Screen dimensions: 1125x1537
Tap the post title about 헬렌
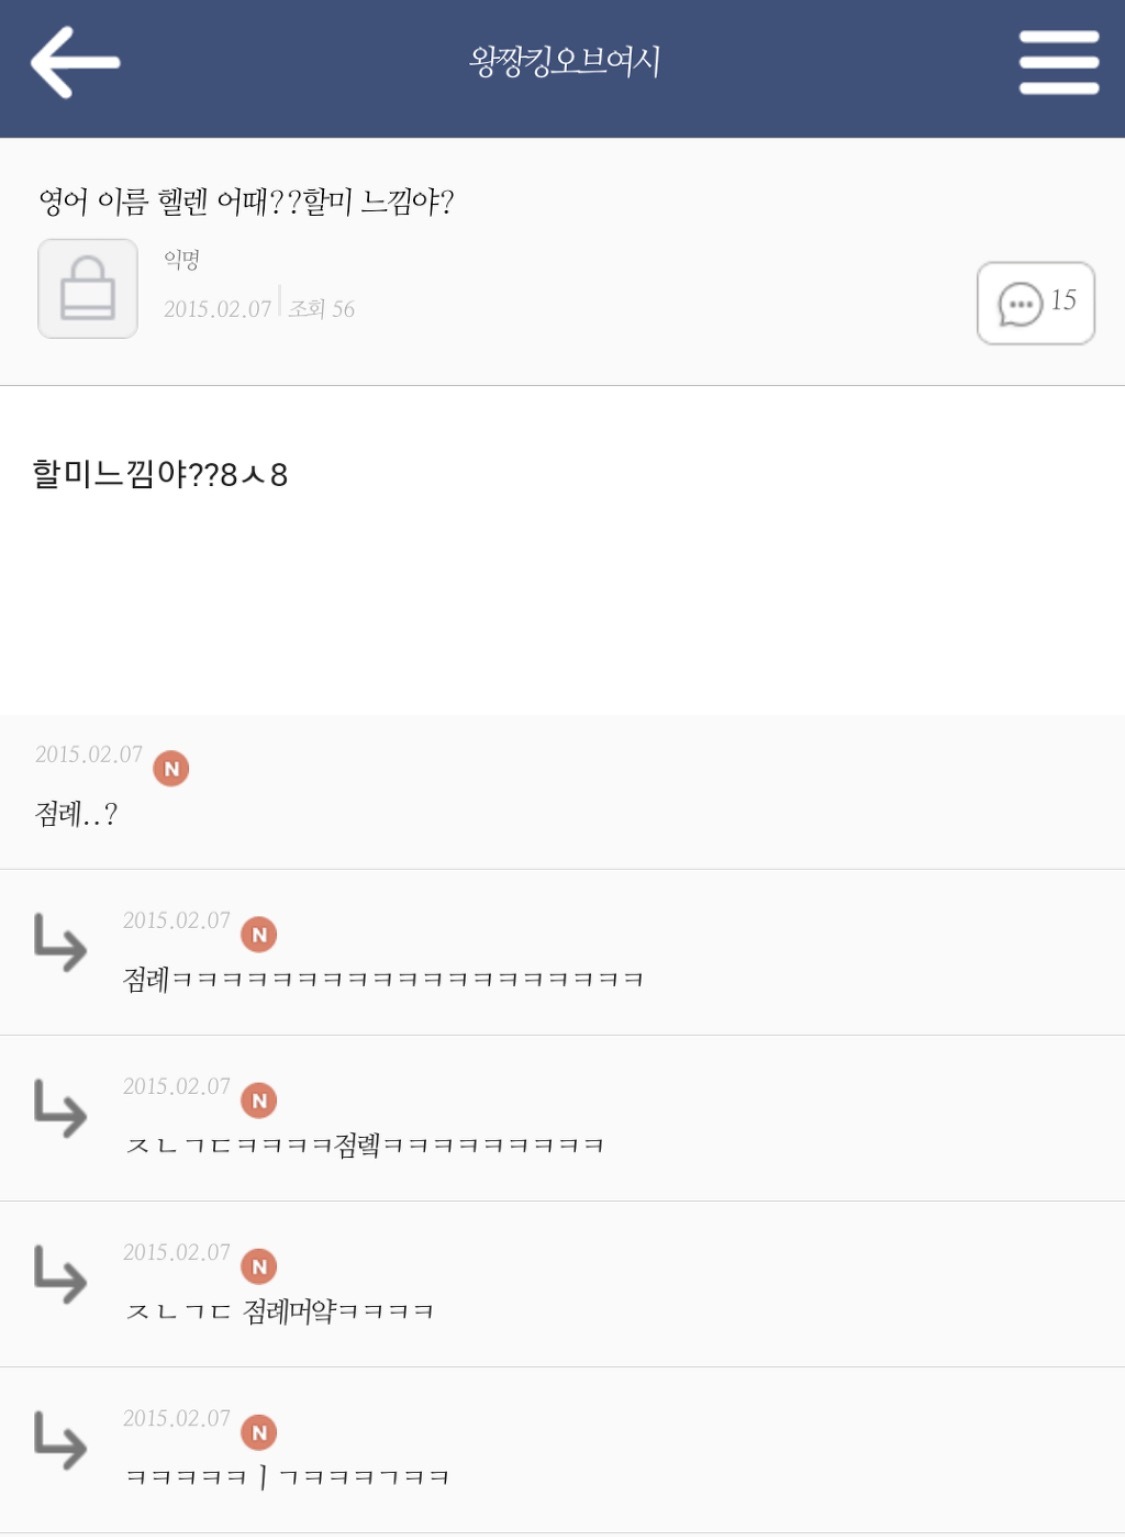pos(246,202)
